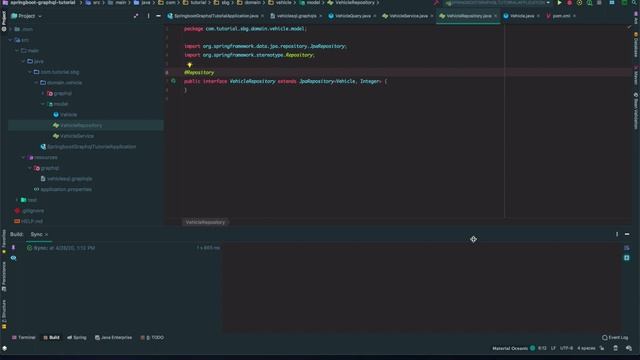This screenshot has height=360, width=640.
Task: Minimize the Build panel with the minus icon
Action: (627, 234)
